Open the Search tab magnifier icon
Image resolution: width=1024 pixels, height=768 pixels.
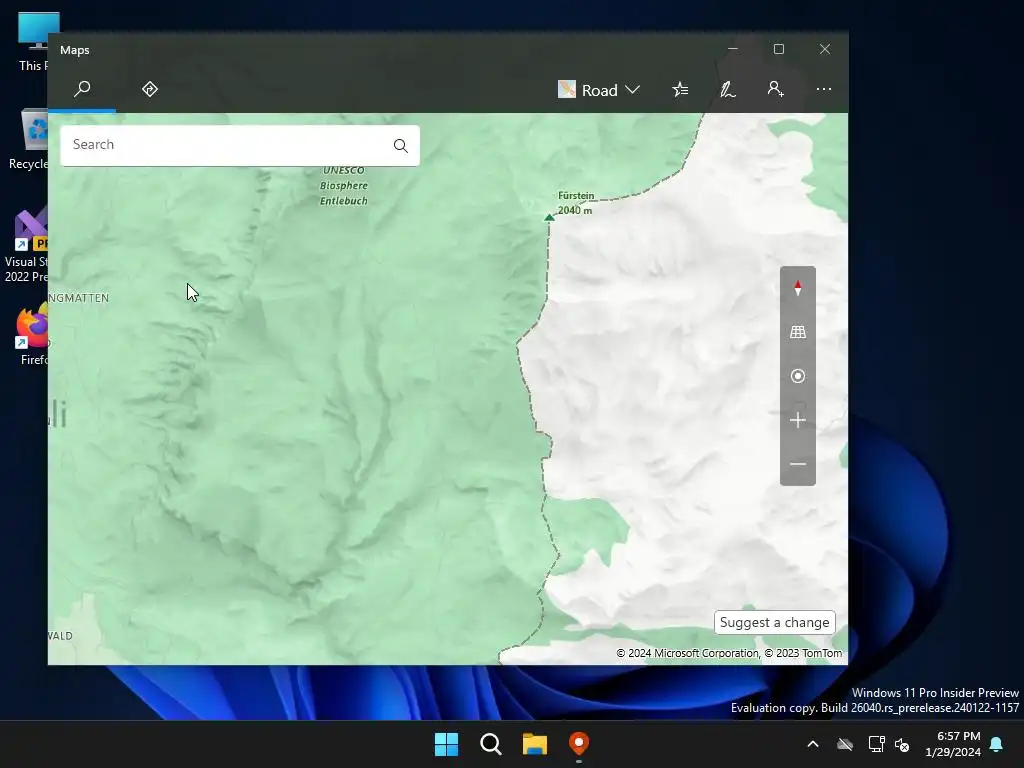[82, 89]
